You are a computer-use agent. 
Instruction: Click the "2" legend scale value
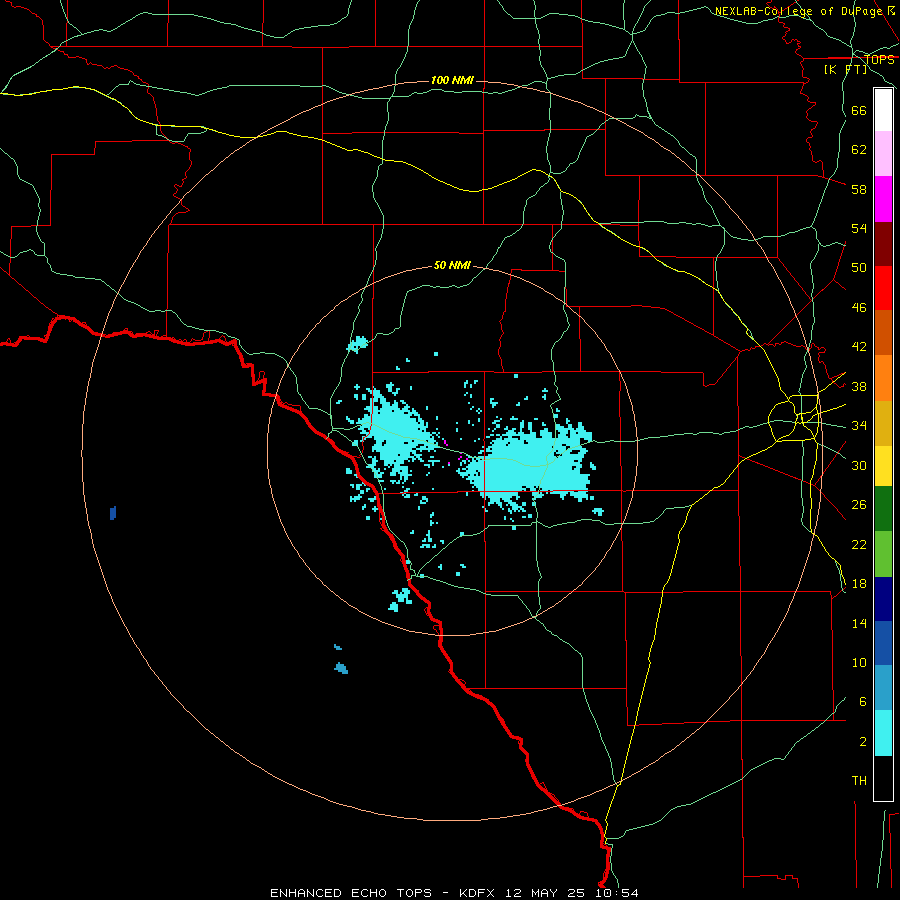(863, 742)
